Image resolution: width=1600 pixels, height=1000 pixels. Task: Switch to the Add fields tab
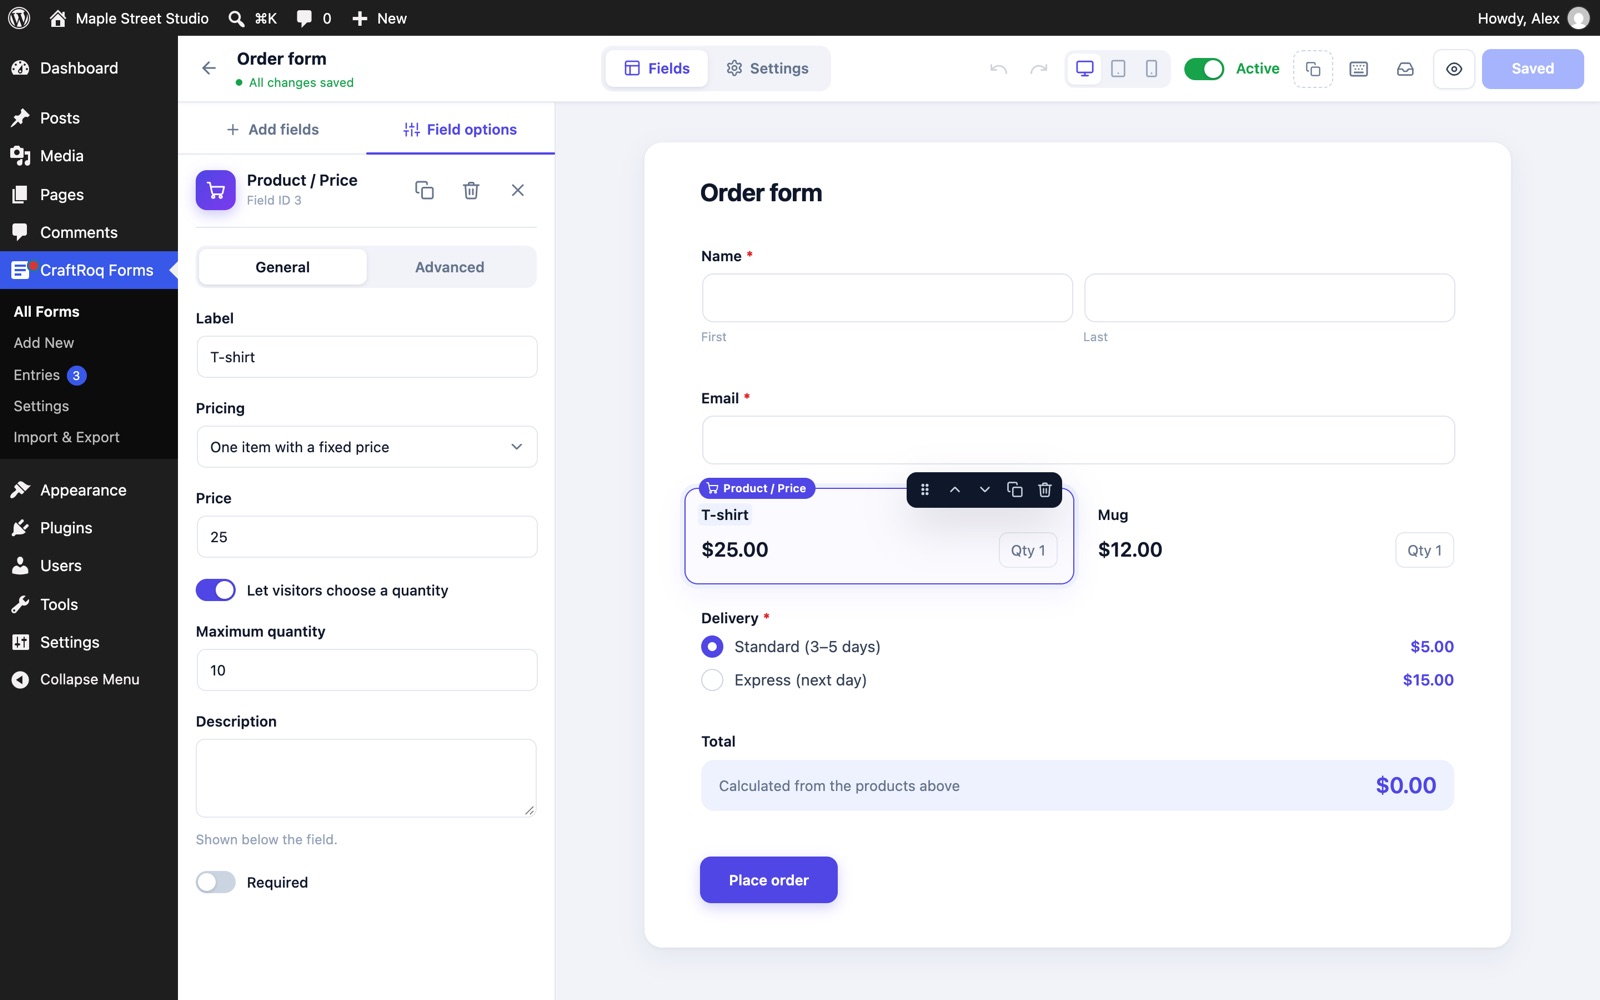273,129
